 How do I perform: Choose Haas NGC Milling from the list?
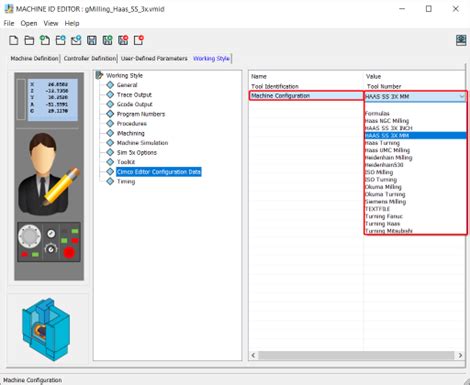(x=415, y=121)
